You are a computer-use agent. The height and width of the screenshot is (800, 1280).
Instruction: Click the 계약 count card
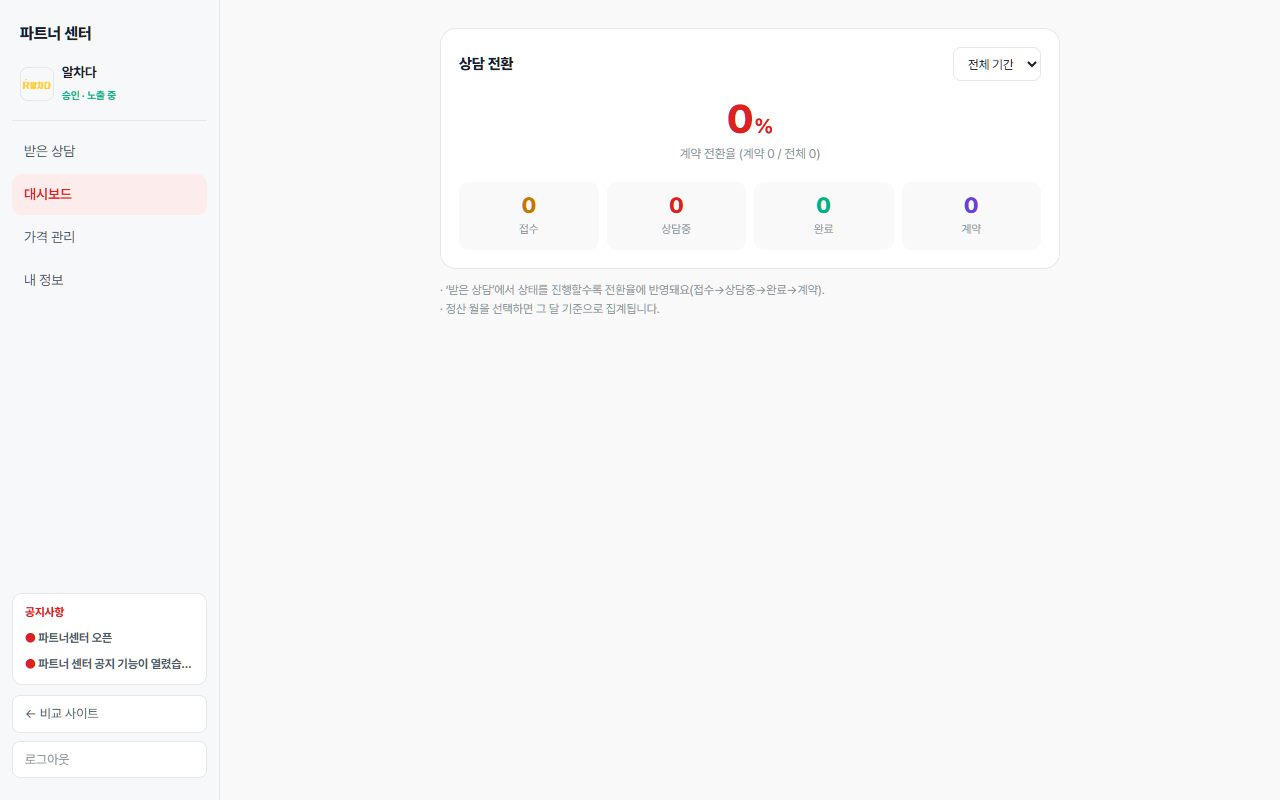[x=971, y=216]
